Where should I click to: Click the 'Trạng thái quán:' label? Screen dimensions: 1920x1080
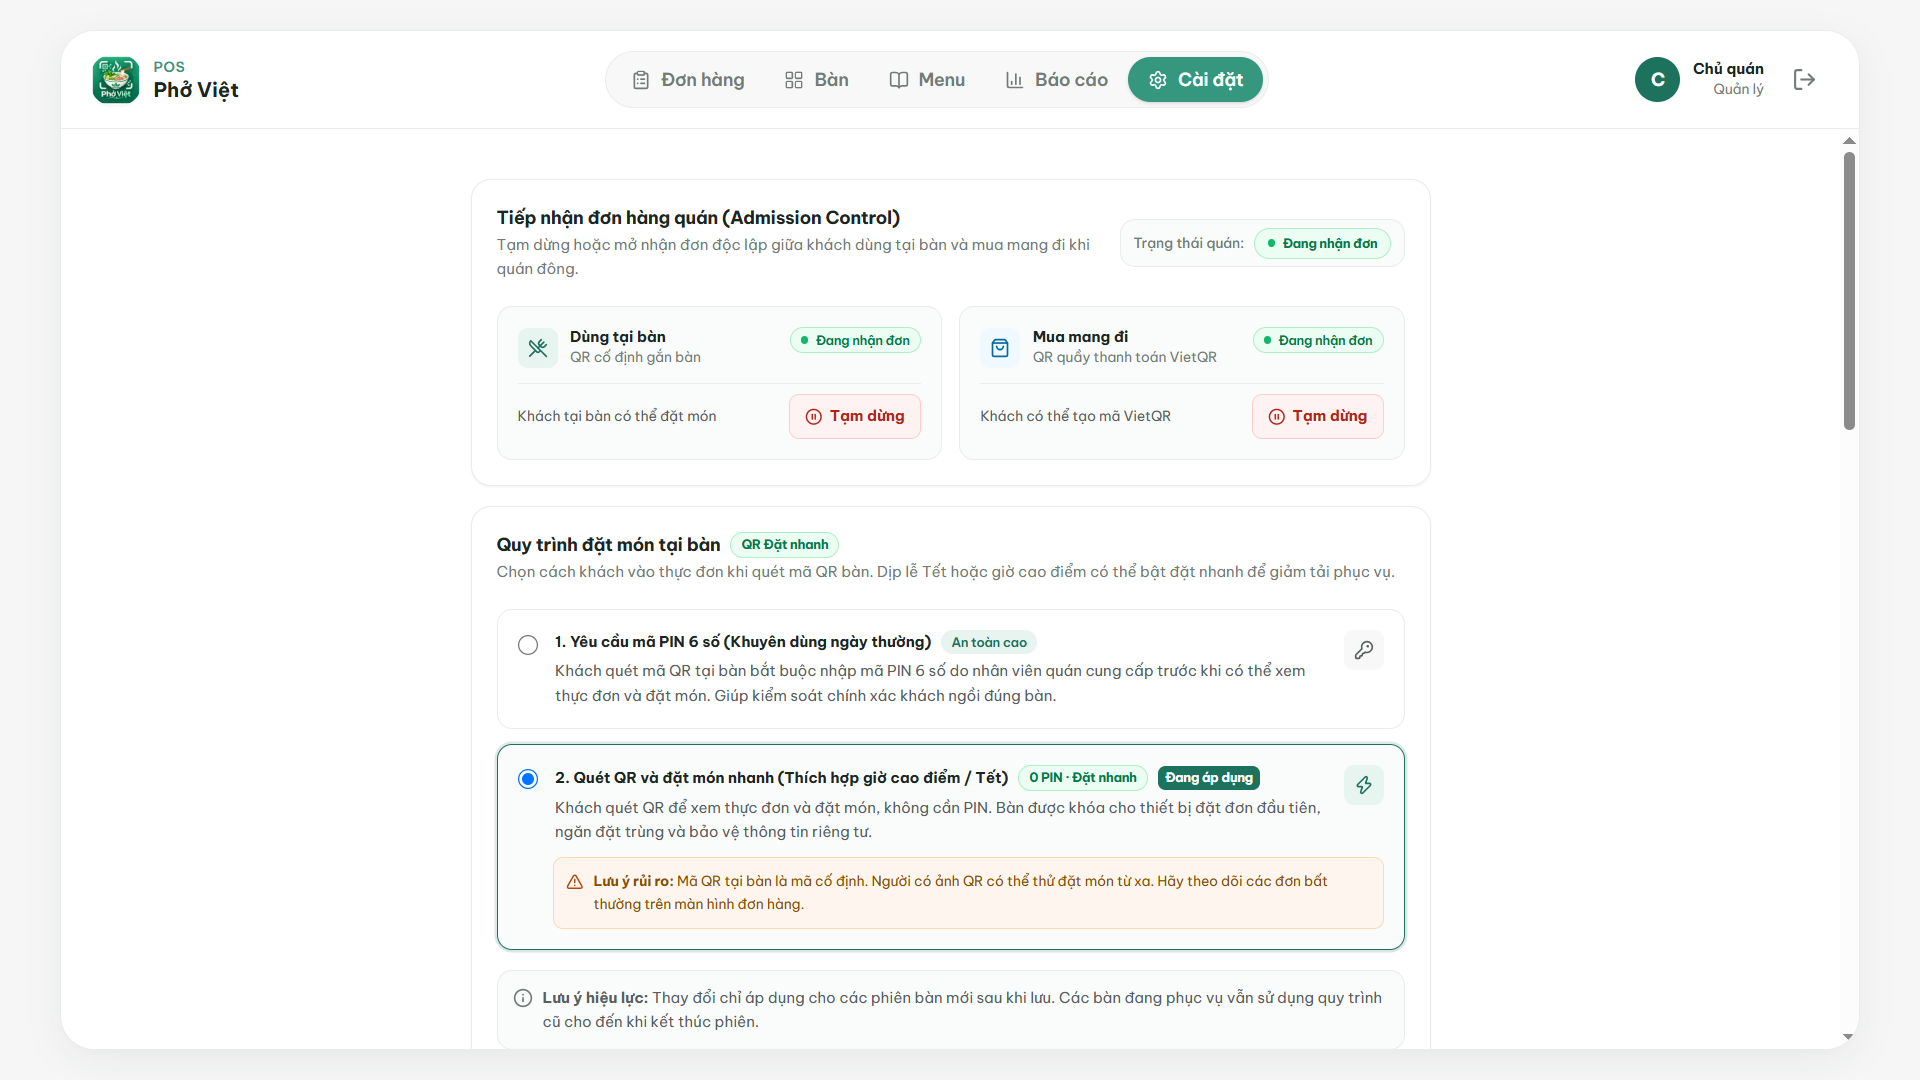[x=1188, y=244]
